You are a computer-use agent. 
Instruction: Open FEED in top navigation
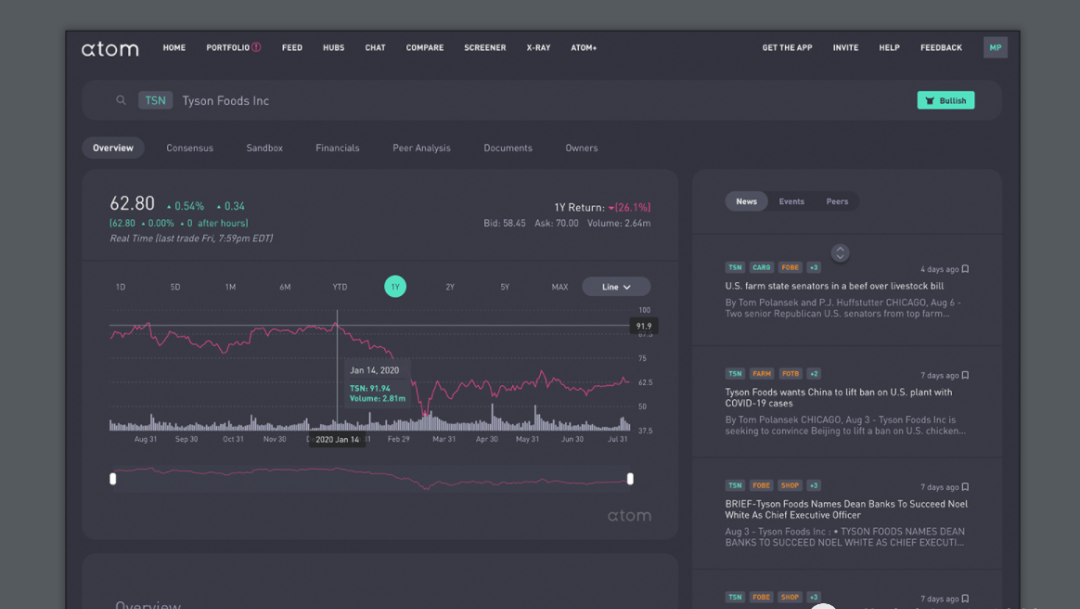(x=292, y=48)
